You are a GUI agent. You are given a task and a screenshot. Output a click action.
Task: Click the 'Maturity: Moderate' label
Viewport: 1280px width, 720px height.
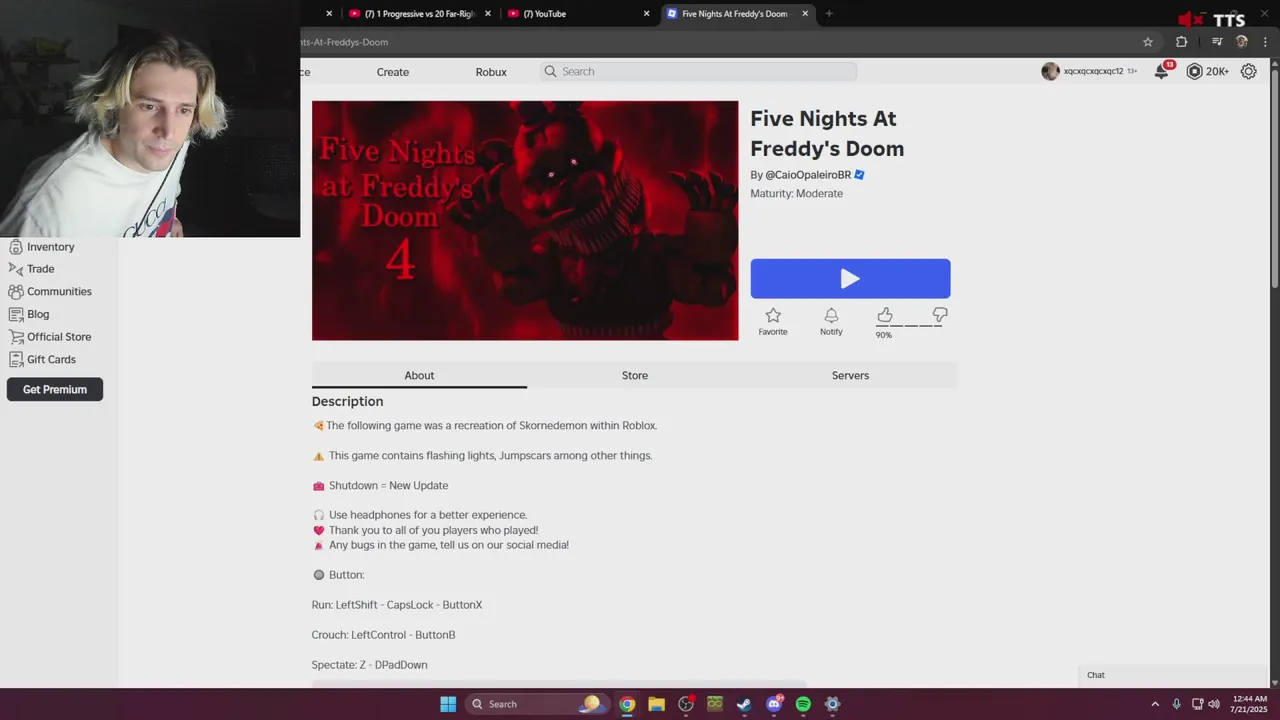click(x=797, y=194)
